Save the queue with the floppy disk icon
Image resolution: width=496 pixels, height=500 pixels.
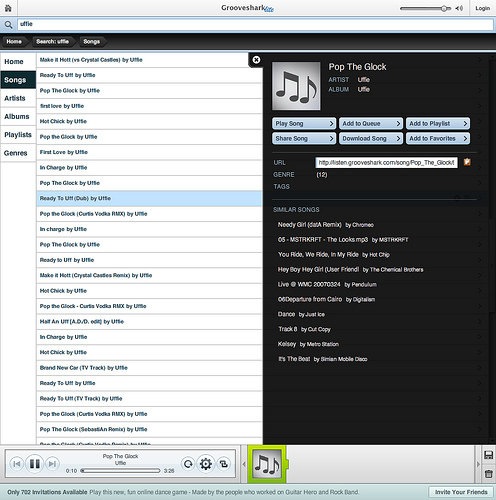[x=488, y=455]
